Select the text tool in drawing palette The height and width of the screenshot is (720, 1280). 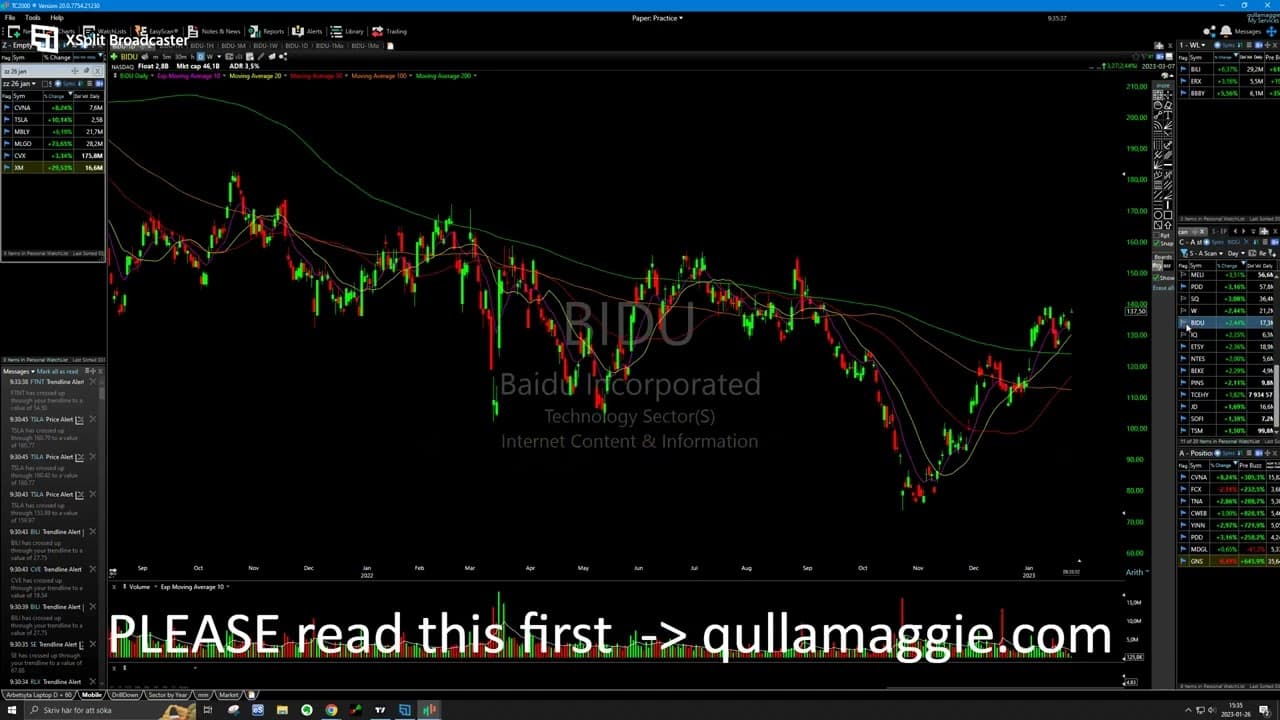pyautogui.click(x=1168, y=114)
